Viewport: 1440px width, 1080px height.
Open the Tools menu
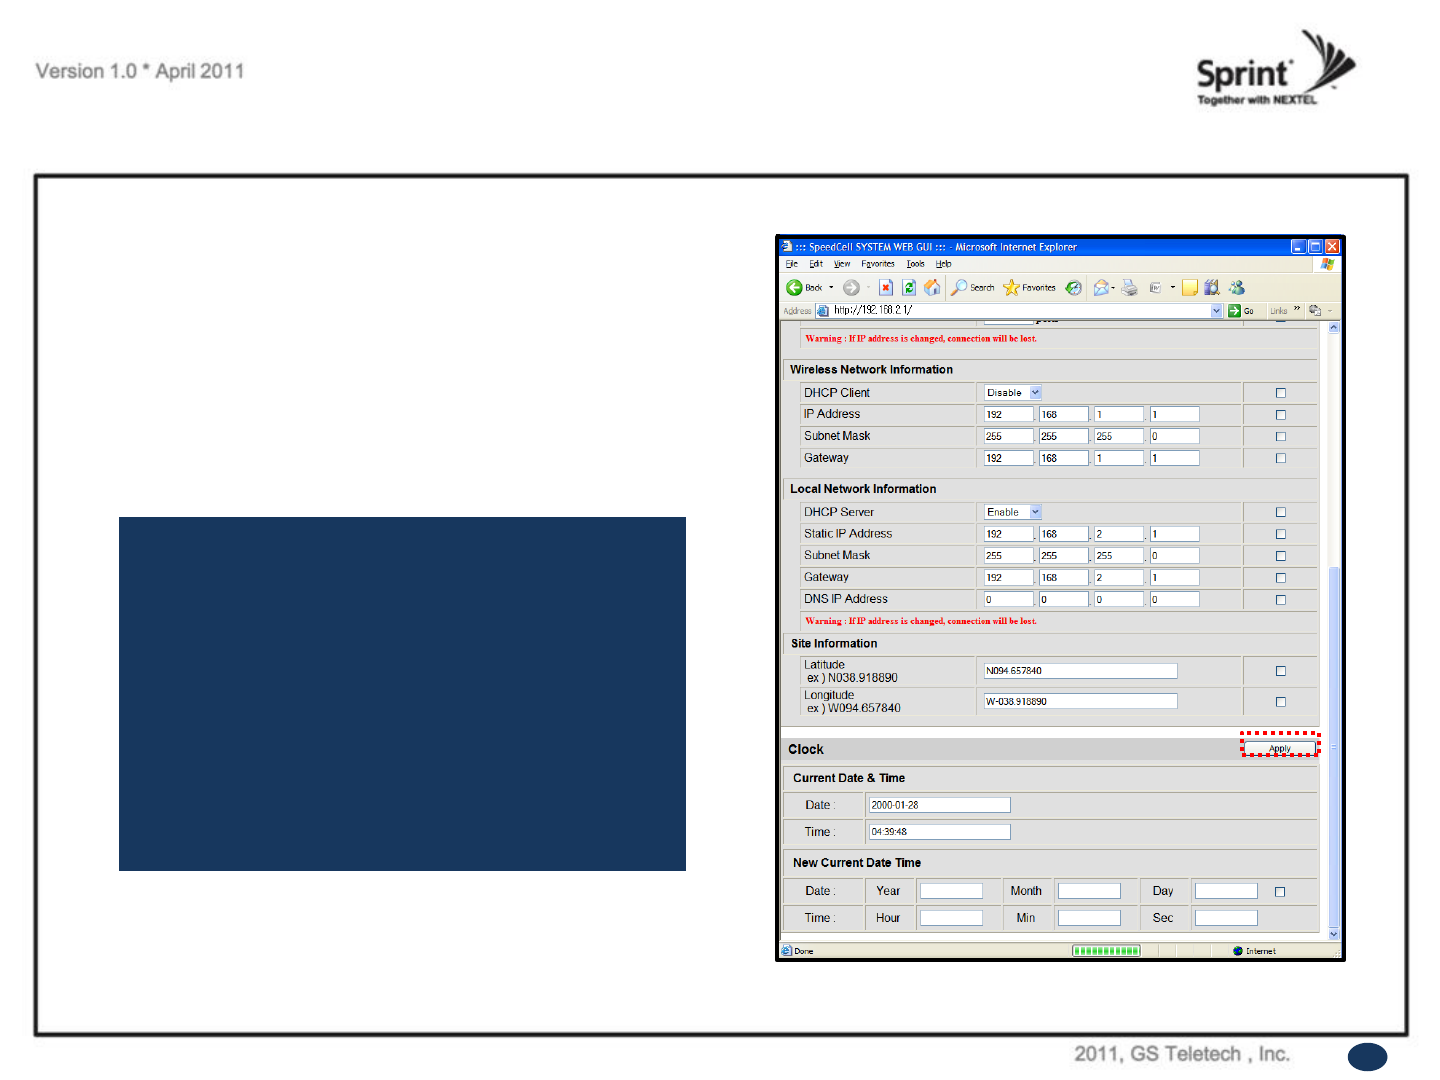(916, 264)
